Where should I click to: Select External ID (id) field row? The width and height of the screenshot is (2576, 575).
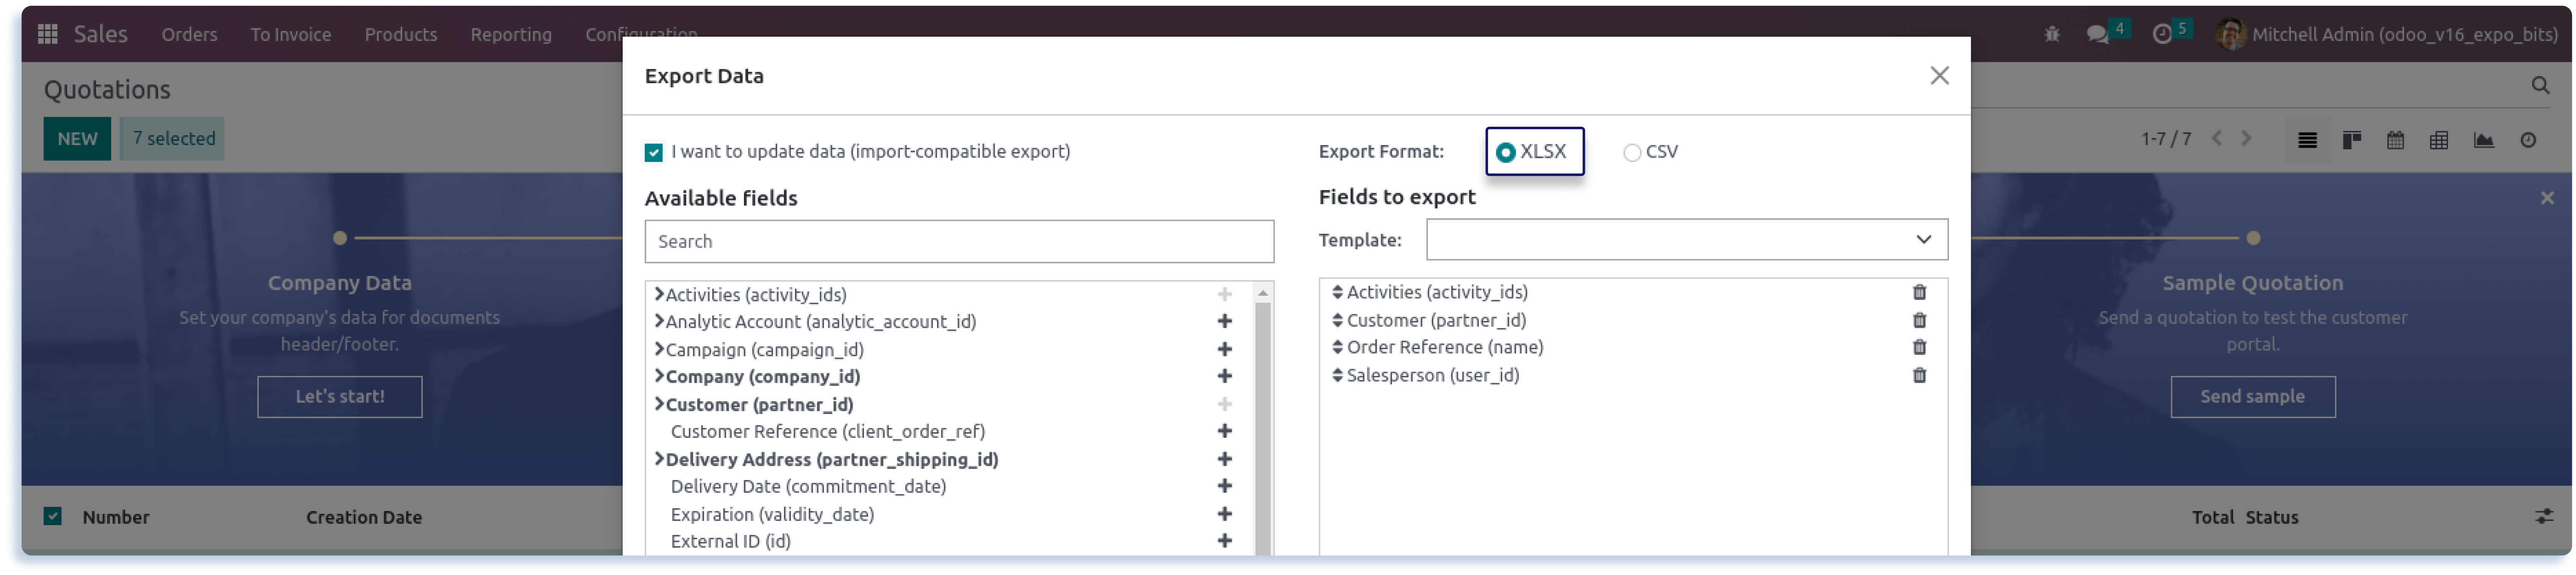pos(731,542)
